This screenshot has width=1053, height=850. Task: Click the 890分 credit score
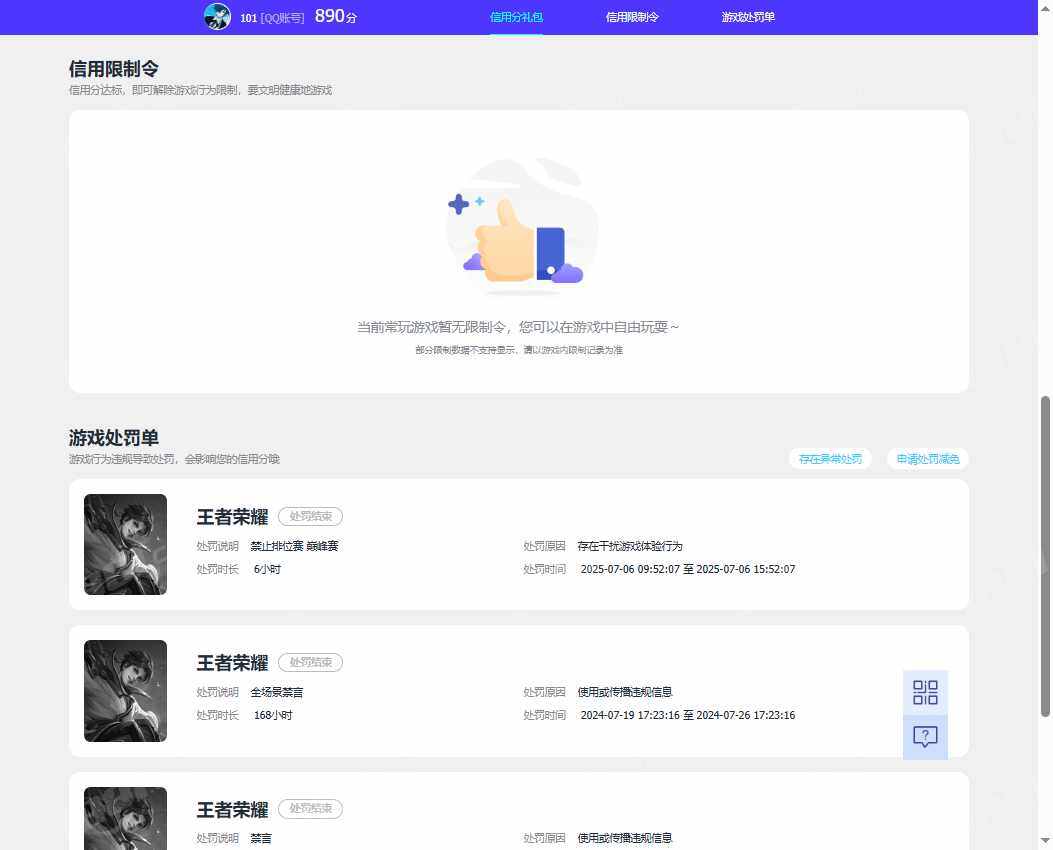tap(336, 16)
